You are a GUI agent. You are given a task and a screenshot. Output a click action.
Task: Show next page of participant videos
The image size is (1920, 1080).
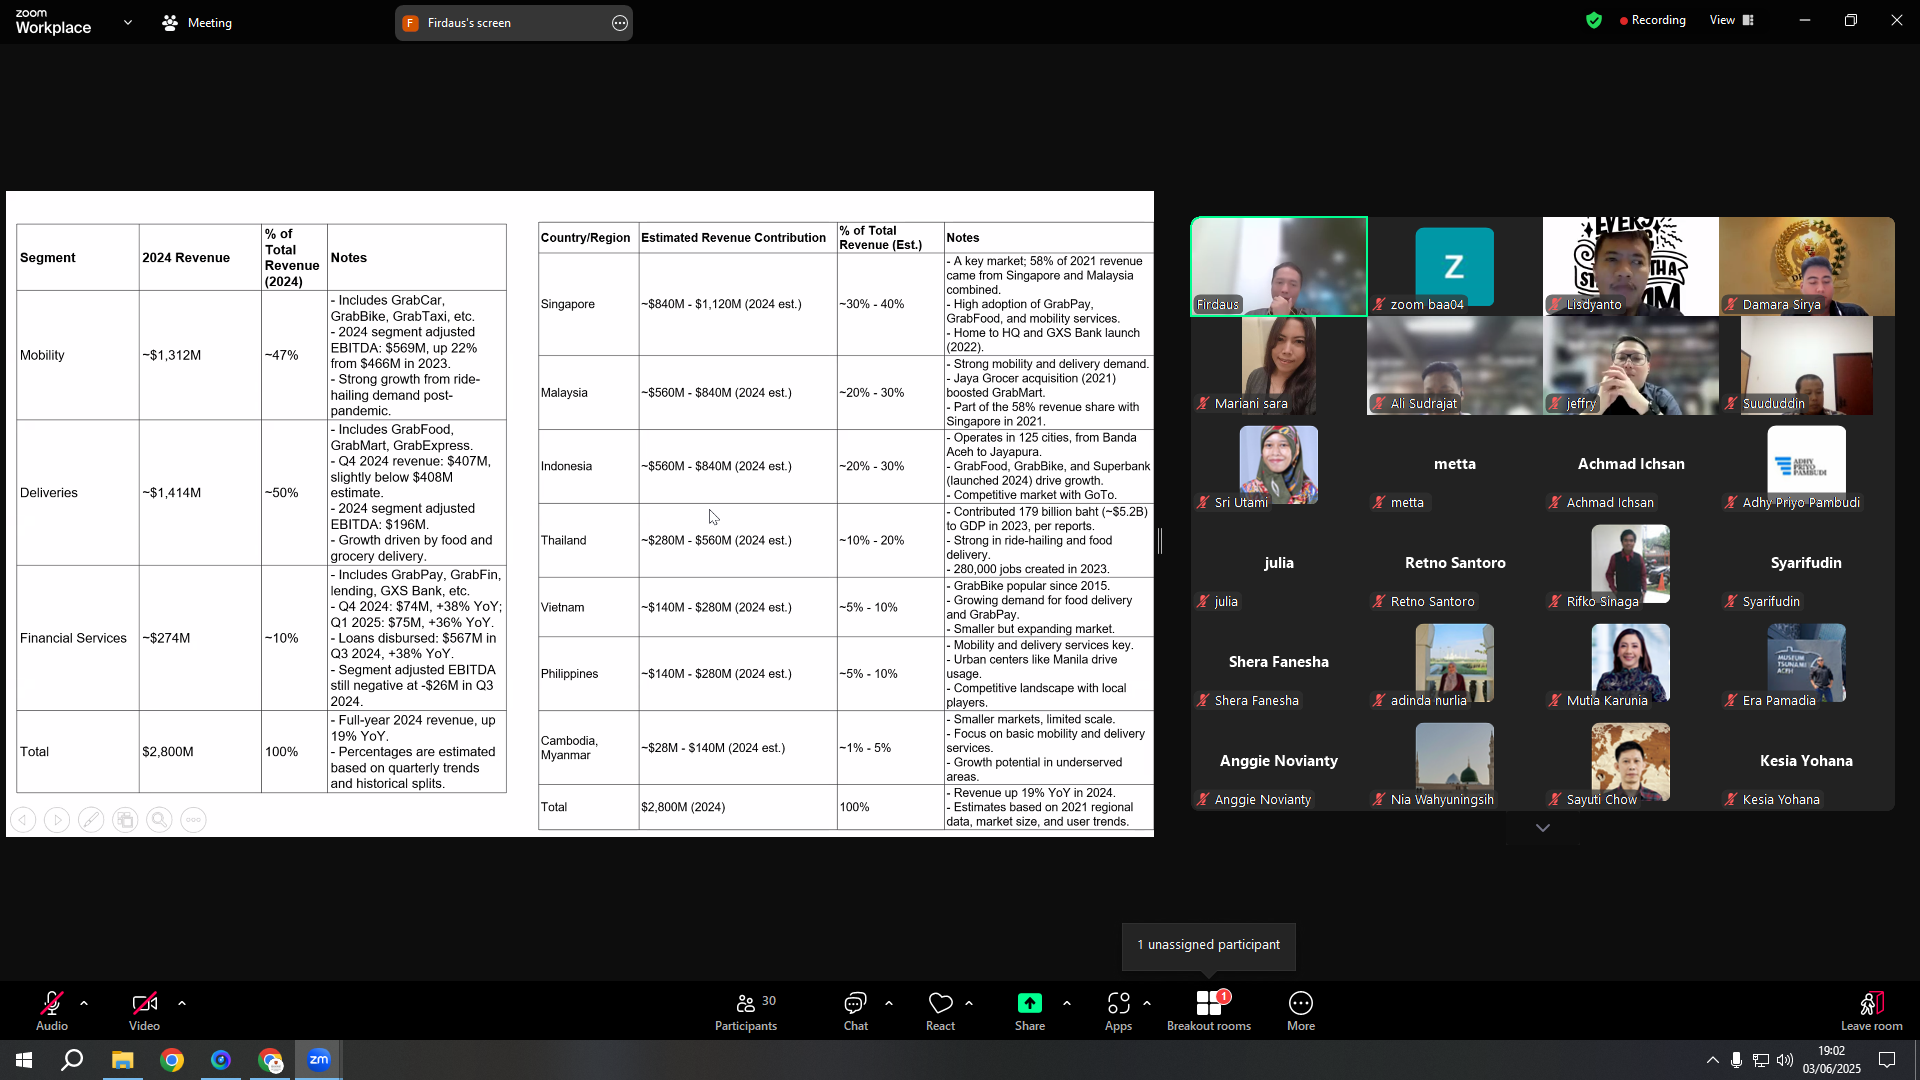[1543, 828]
